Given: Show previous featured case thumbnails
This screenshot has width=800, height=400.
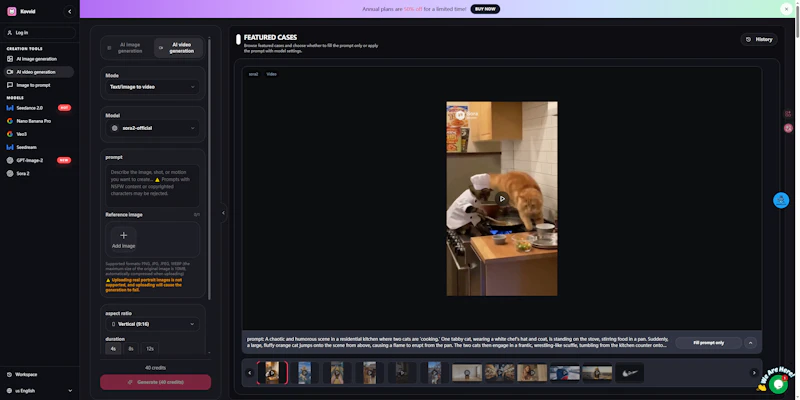Looking at the screenshot, I should (249, 373).
